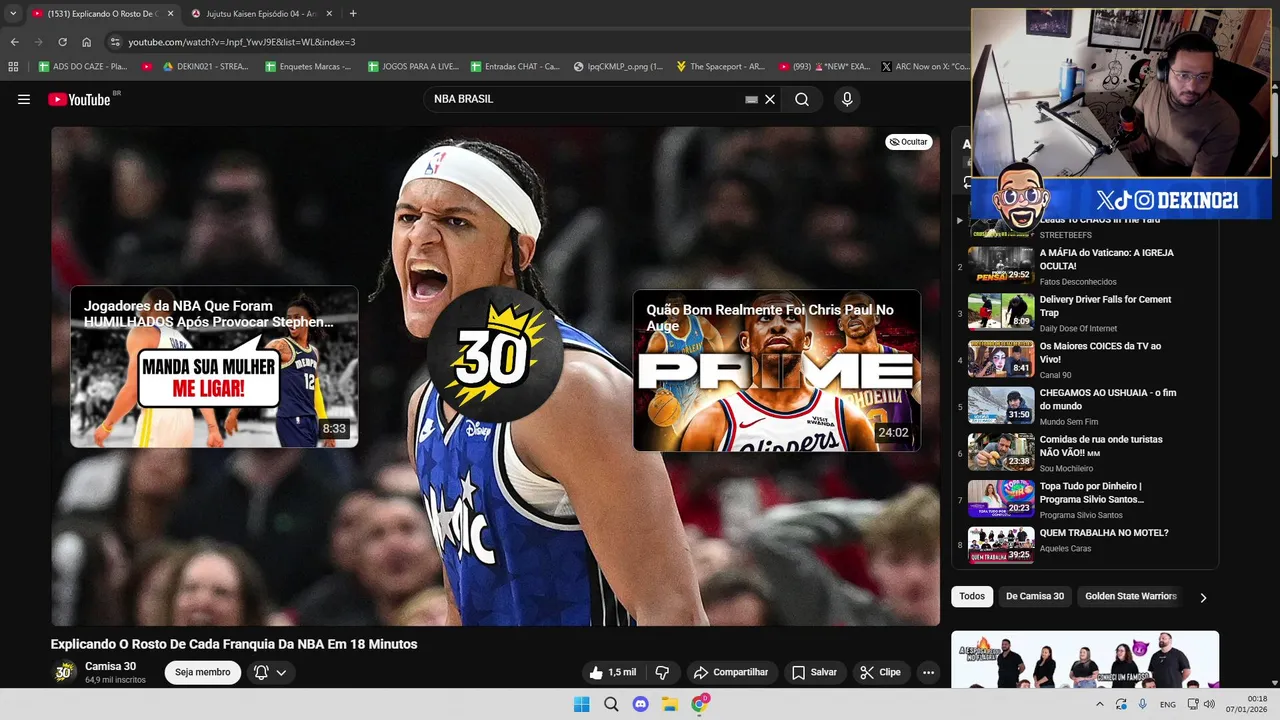Go to the YouTube home logo
The width and height of the screenshot is (1280, 720).
click(79, 99)
